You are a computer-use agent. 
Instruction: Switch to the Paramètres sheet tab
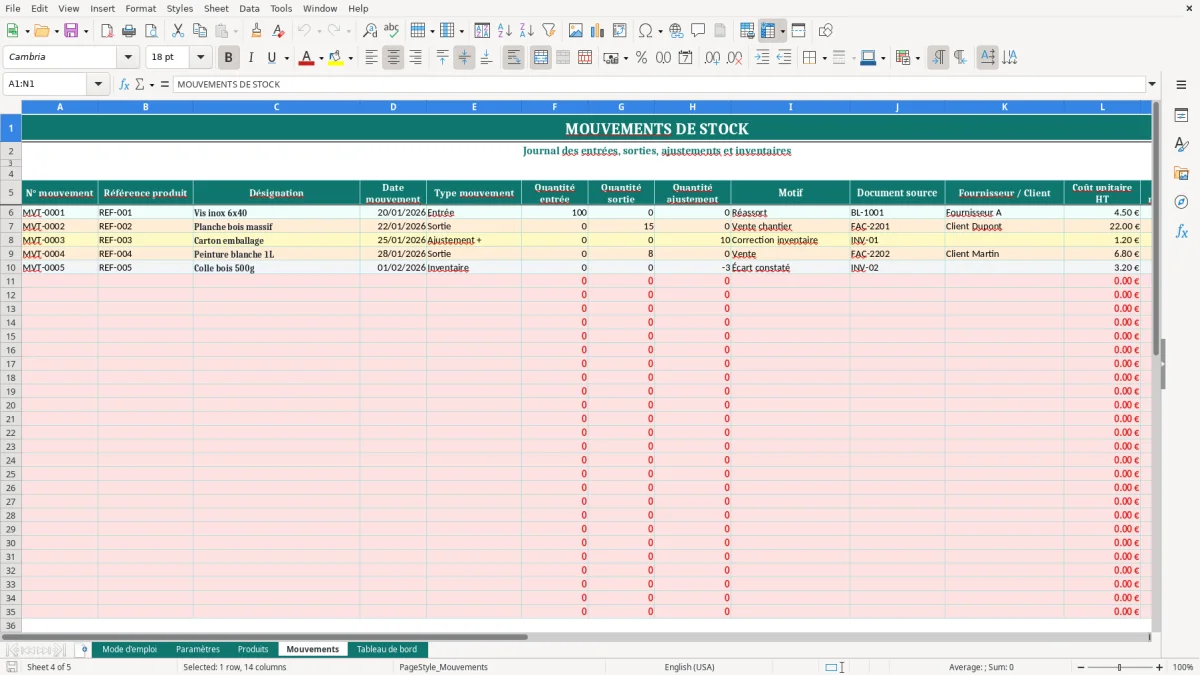(x=198, y=649)
